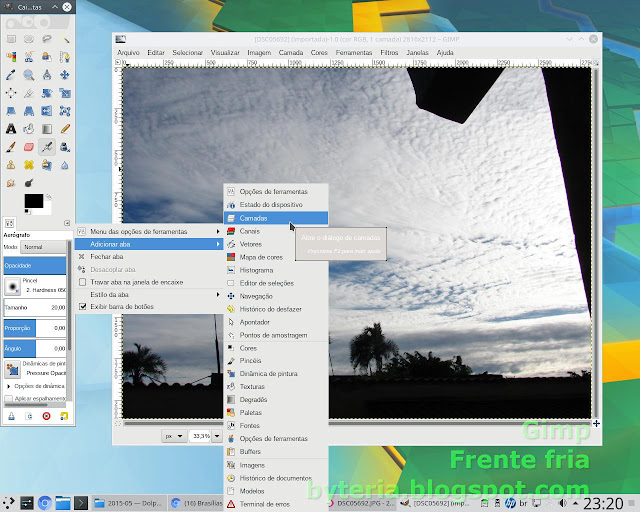This screenshot has height=512, width=640.
Task: Open 'Adicionar aba' submenu
Action: click(x=150, y=244)
